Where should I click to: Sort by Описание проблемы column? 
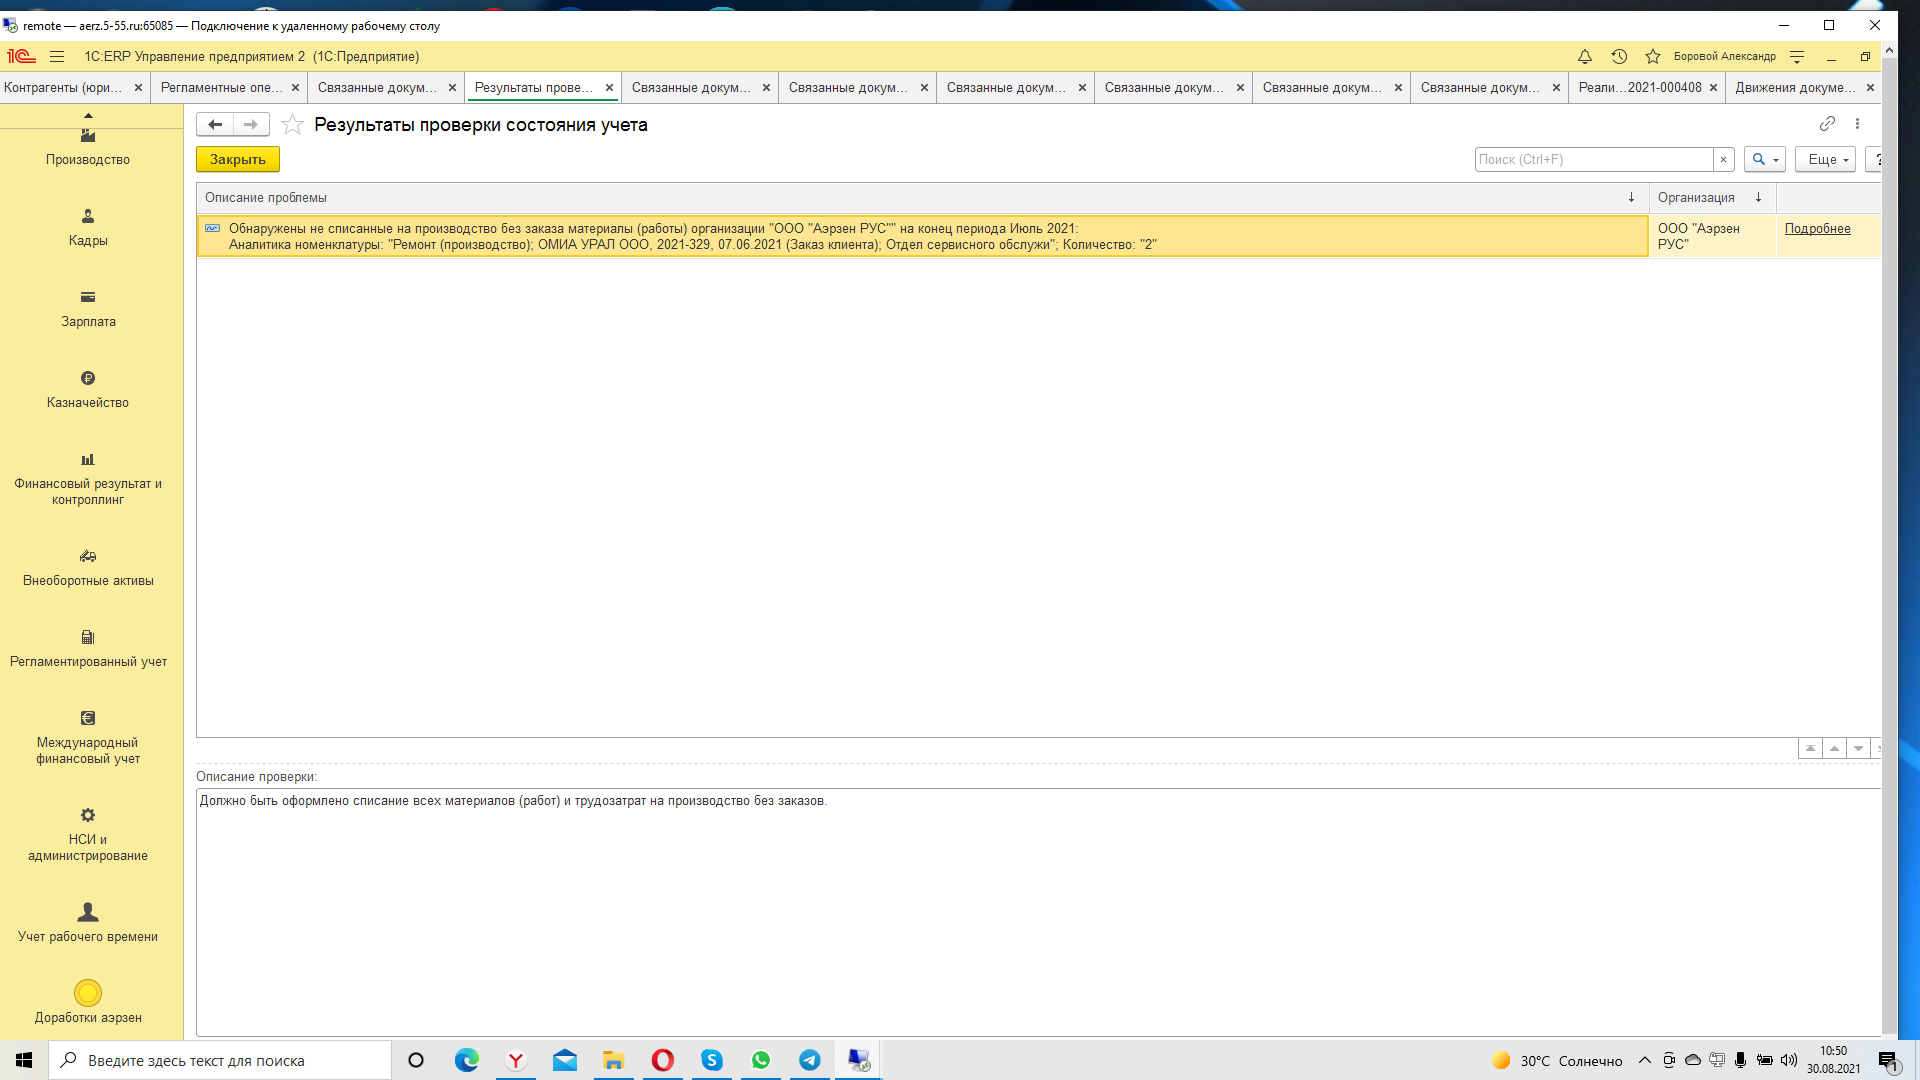click(266, 198)
